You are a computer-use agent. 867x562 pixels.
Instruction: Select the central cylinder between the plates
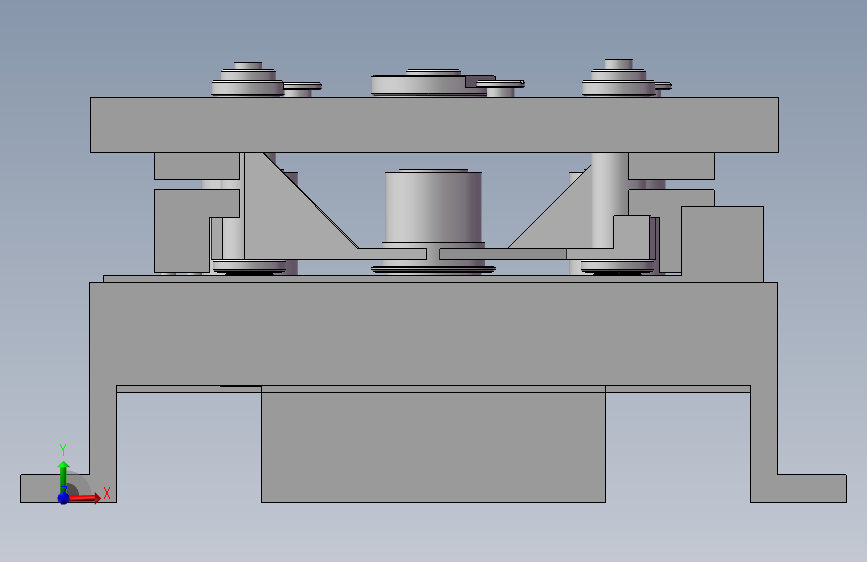(x=434, y=208)
